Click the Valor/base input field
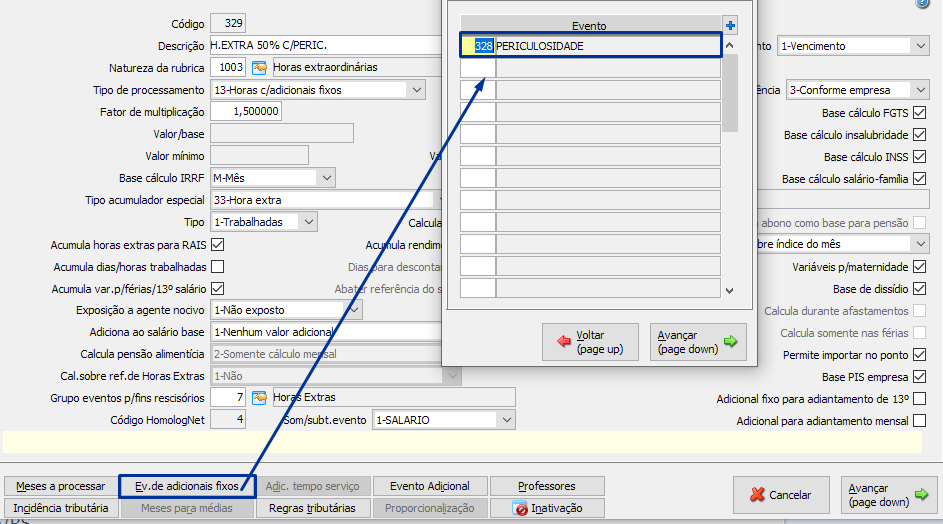 [282, 134]
